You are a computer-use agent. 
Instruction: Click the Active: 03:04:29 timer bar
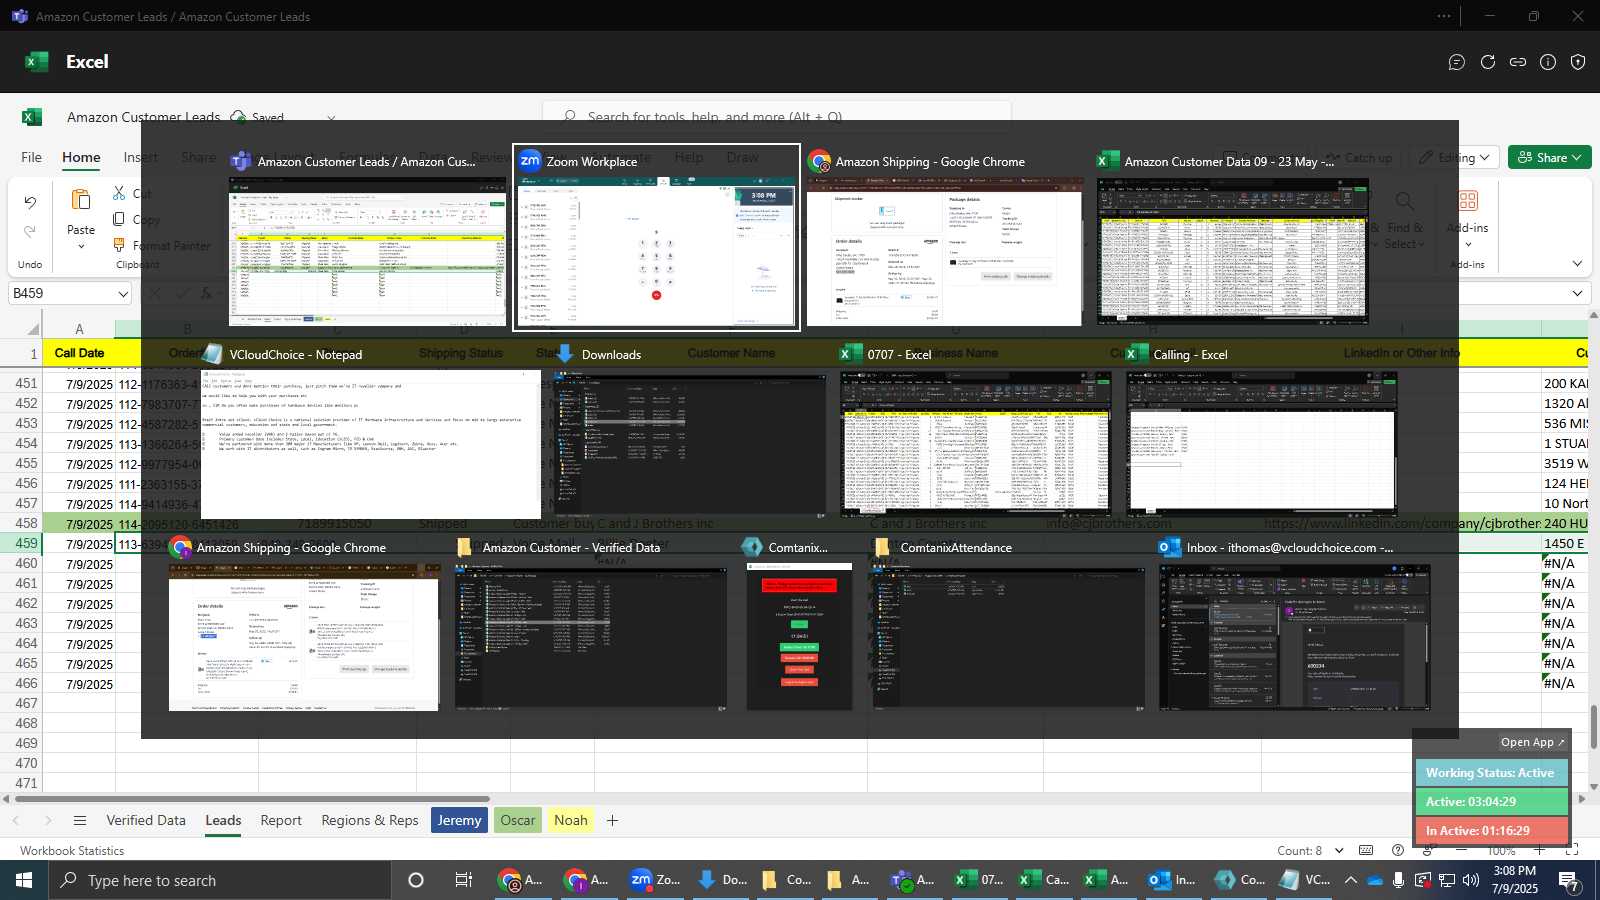[x=1491, y=802]
